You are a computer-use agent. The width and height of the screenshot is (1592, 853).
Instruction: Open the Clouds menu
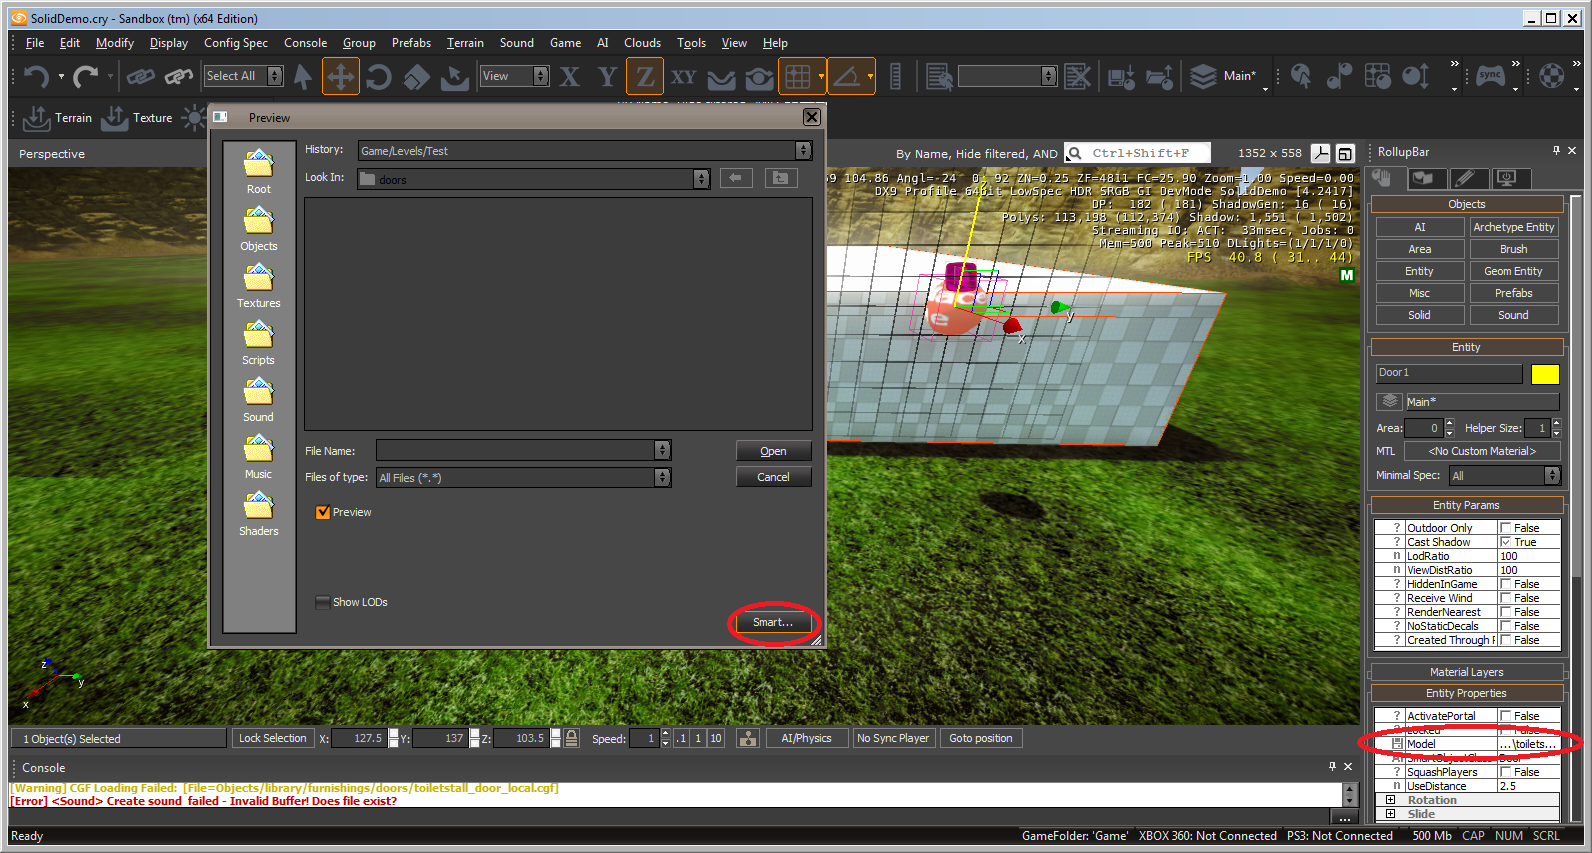click(642, 43)
